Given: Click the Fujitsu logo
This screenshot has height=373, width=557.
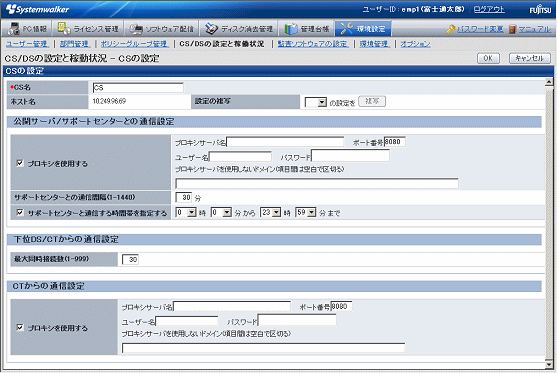Looking at the screenshot, I should coord(540,9).
